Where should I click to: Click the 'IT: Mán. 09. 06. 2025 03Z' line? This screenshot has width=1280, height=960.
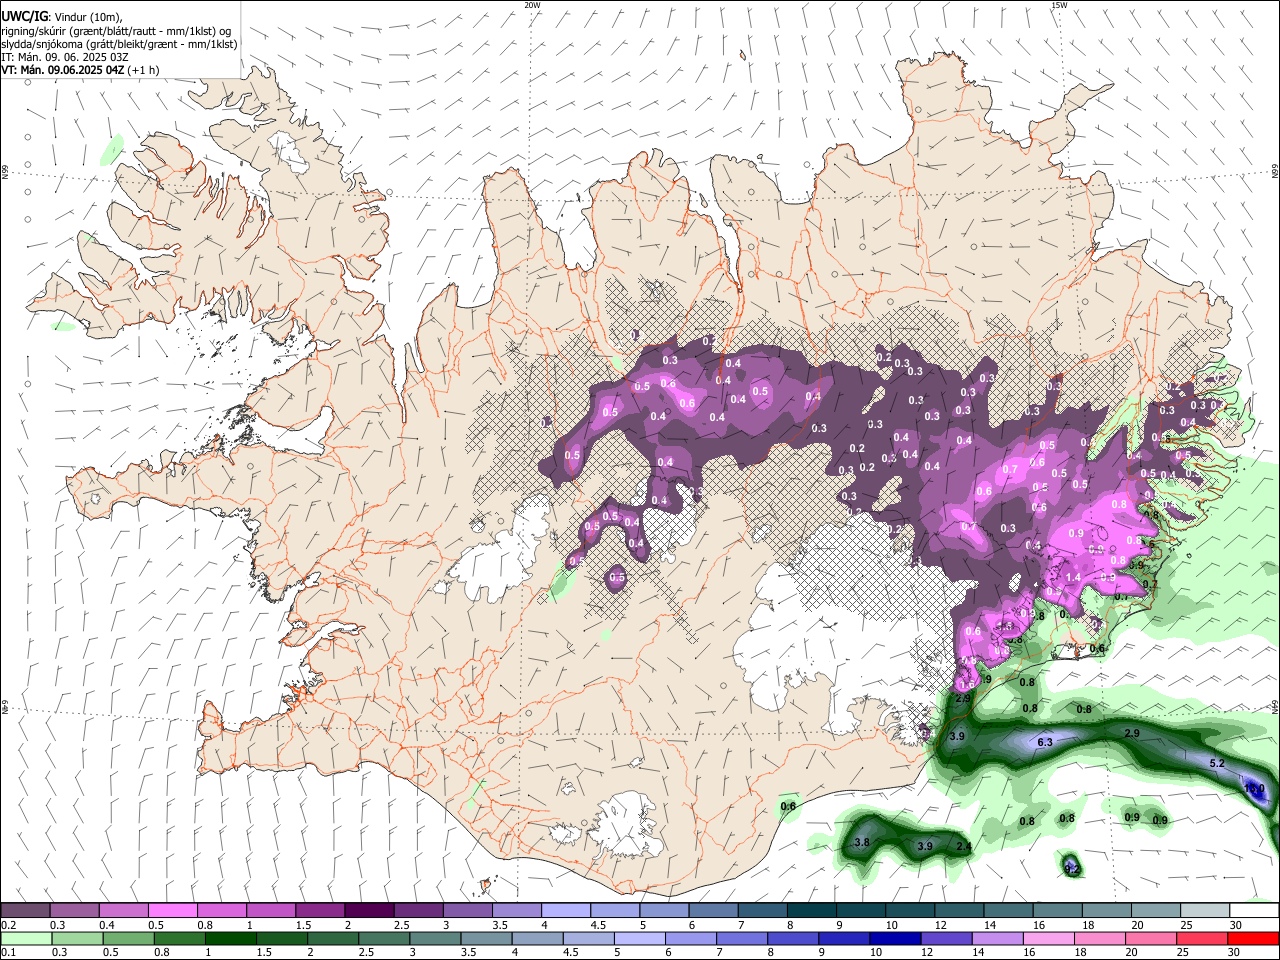[65, 57]
